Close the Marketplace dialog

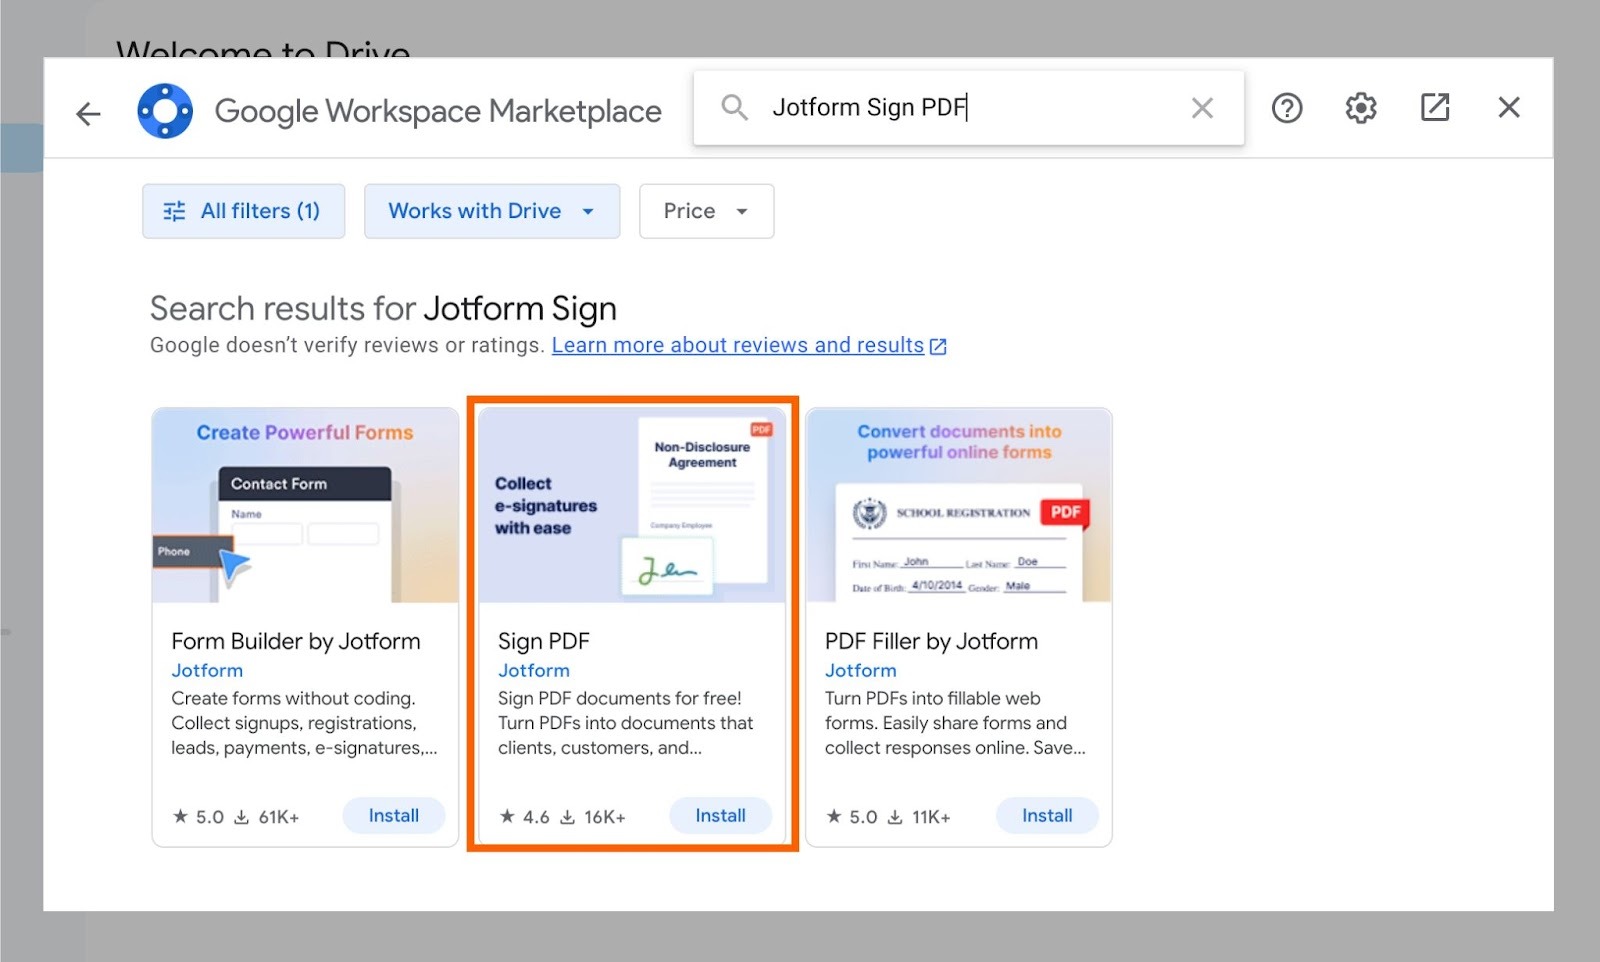pyautogui.click(x=1508, y=107)
